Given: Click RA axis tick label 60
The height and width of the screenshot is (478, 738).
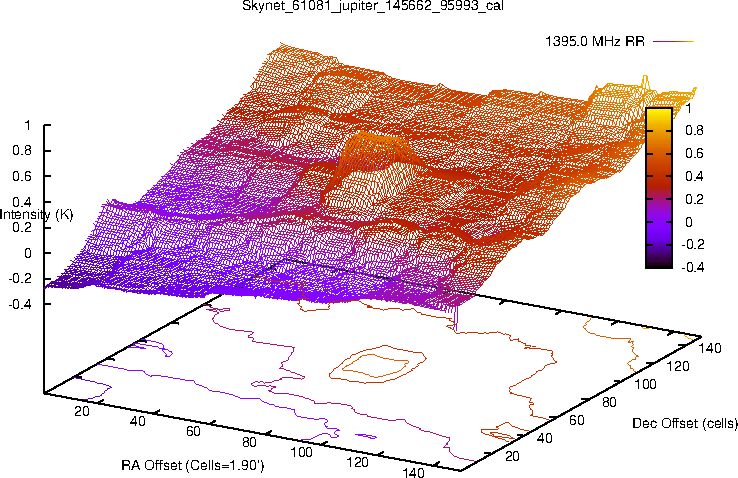Looking at the screenshot, I should 193,431.
